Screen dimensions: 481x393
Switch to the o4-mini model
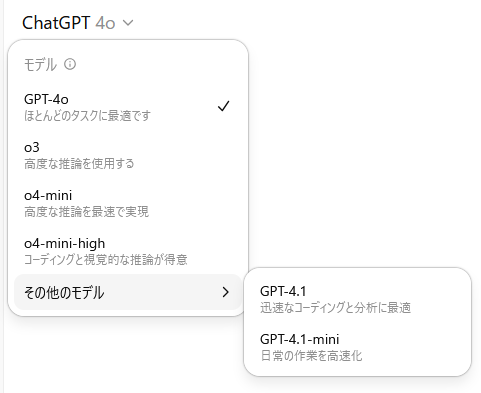pyautogui.click(x=128, y=203)
